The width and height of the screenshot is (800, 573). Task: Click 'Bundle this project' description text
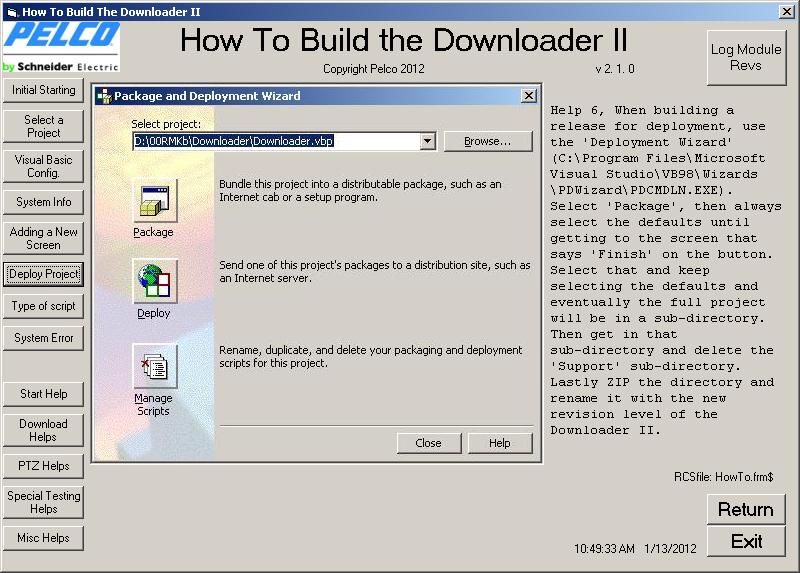(x=360, y=191)
